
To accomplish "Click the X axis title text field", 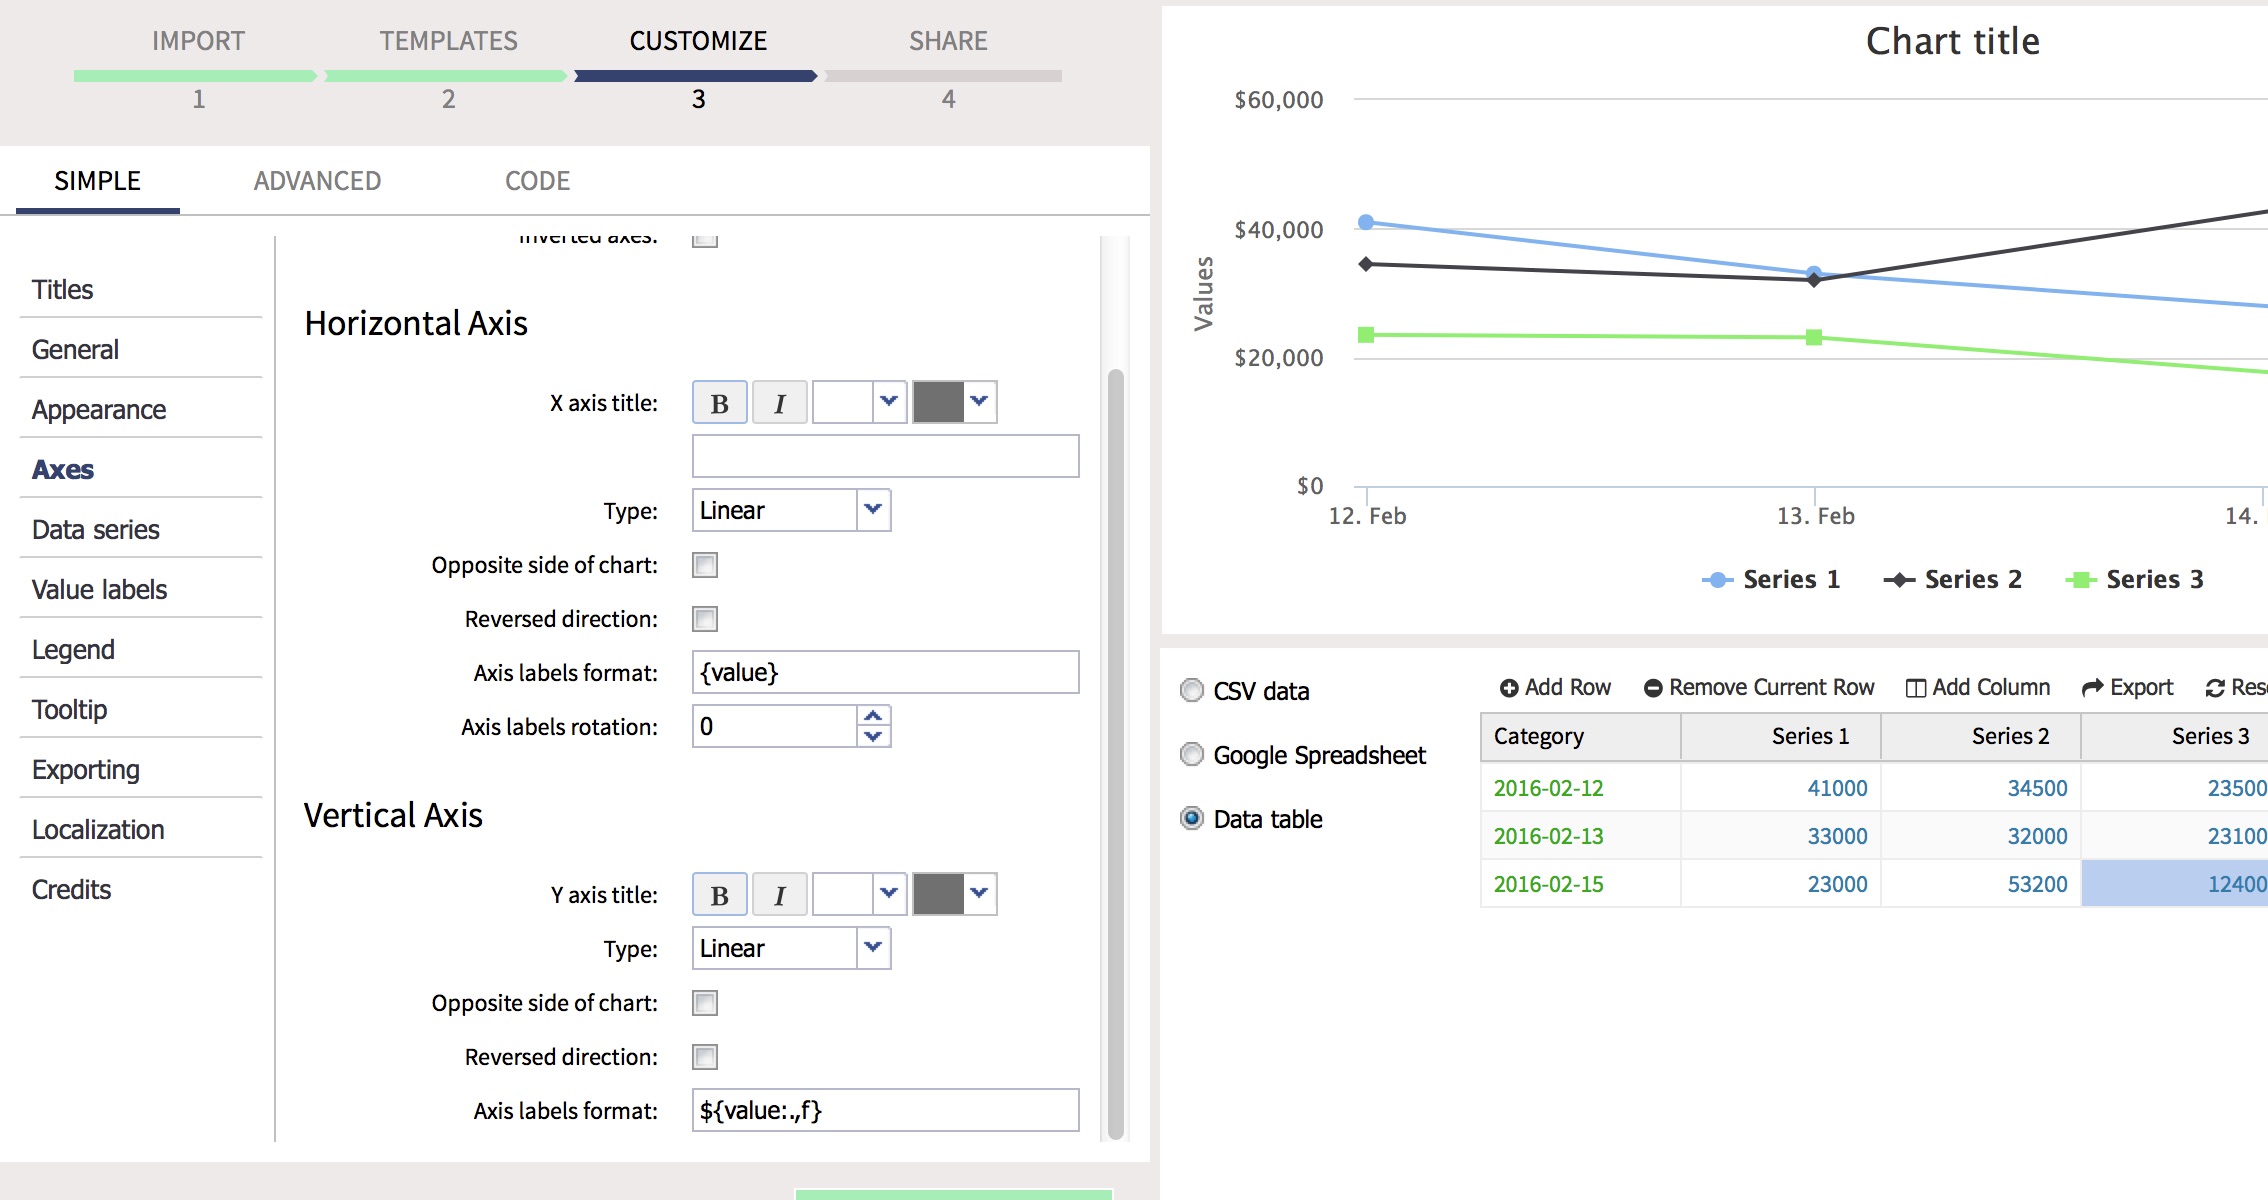I will [885, 456].
